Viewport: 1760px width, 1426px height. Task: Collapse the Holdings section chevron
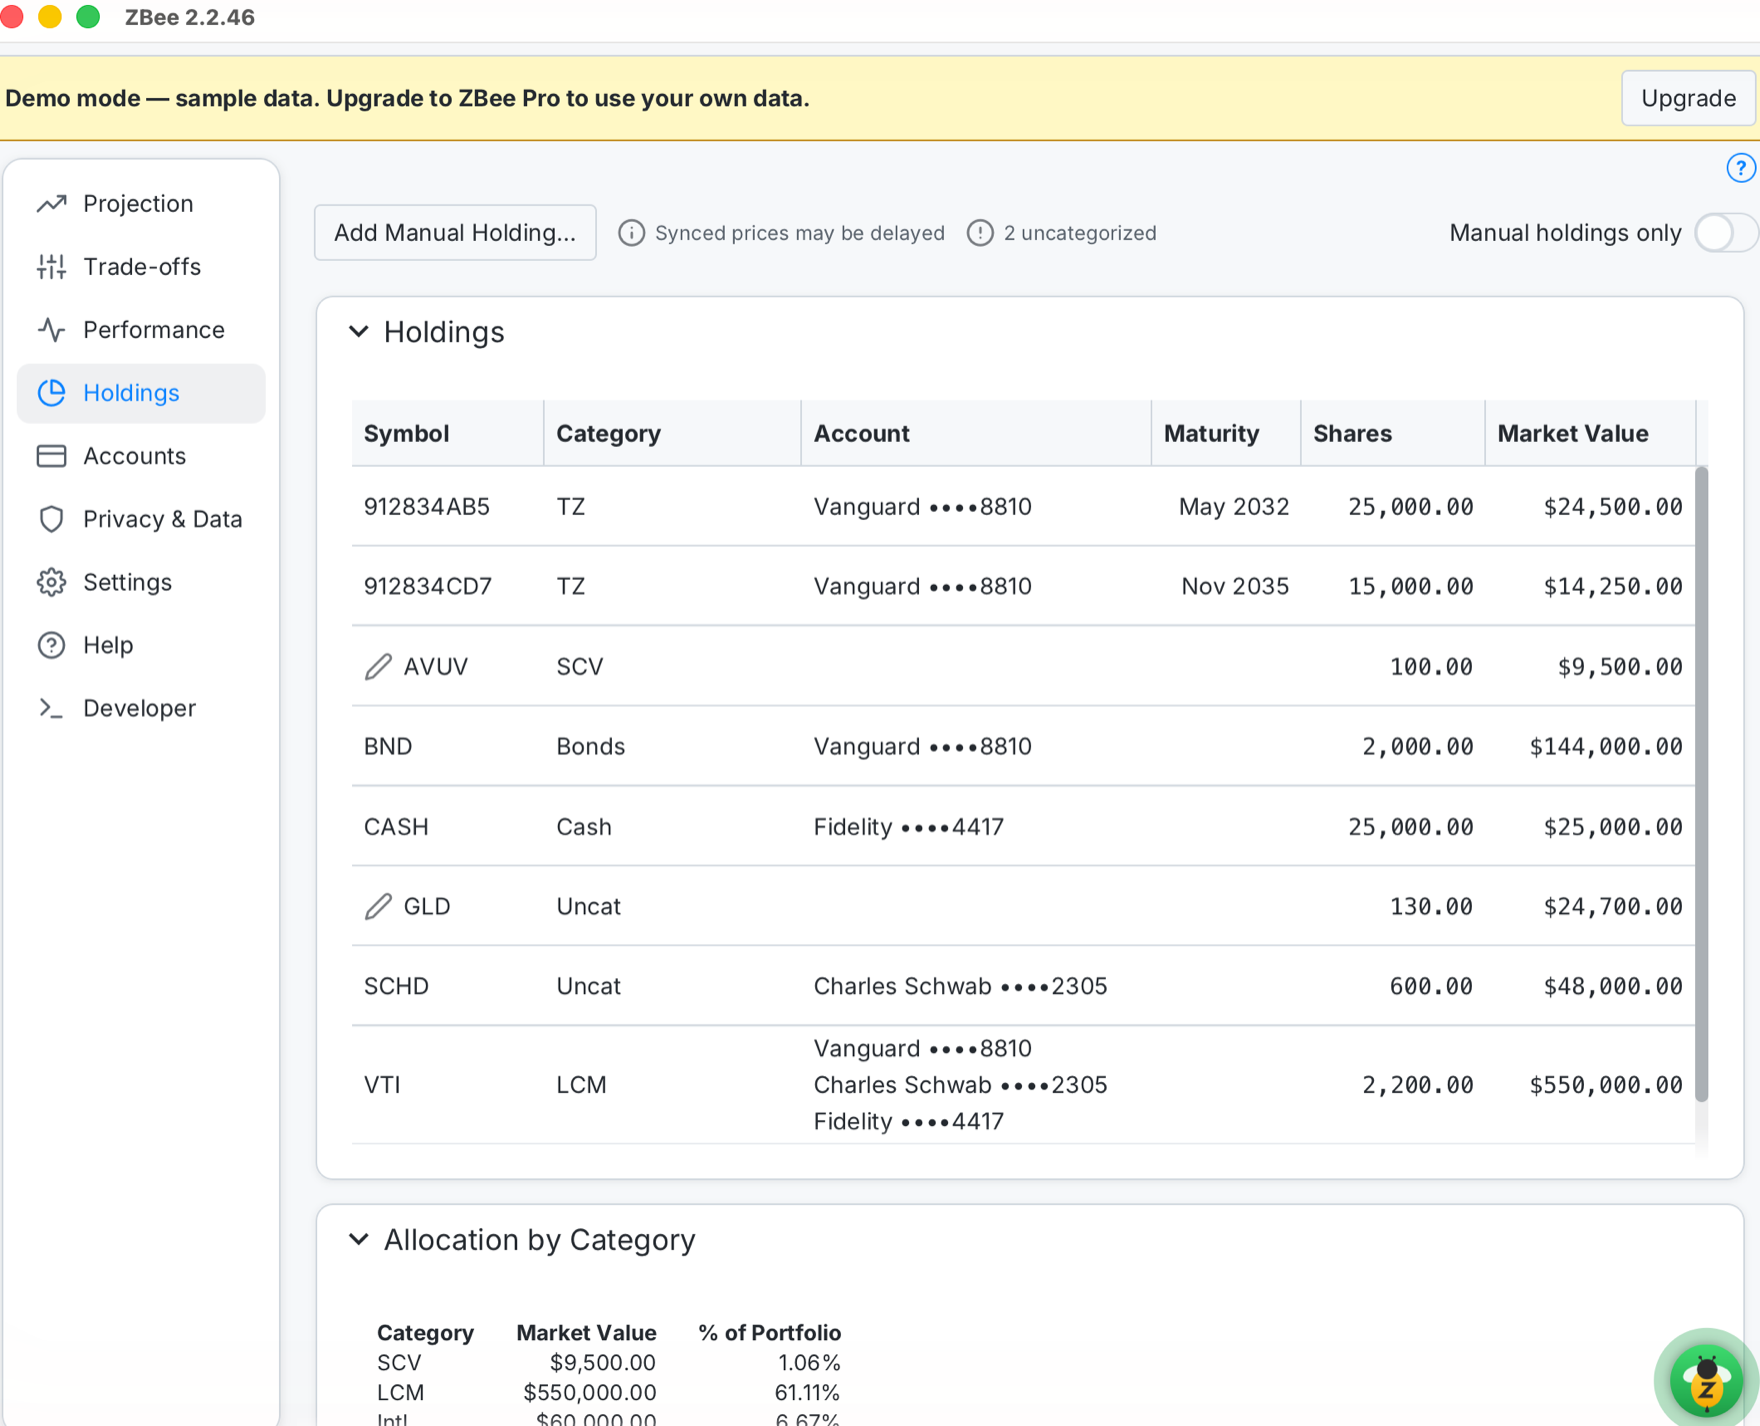pos(358,332)
